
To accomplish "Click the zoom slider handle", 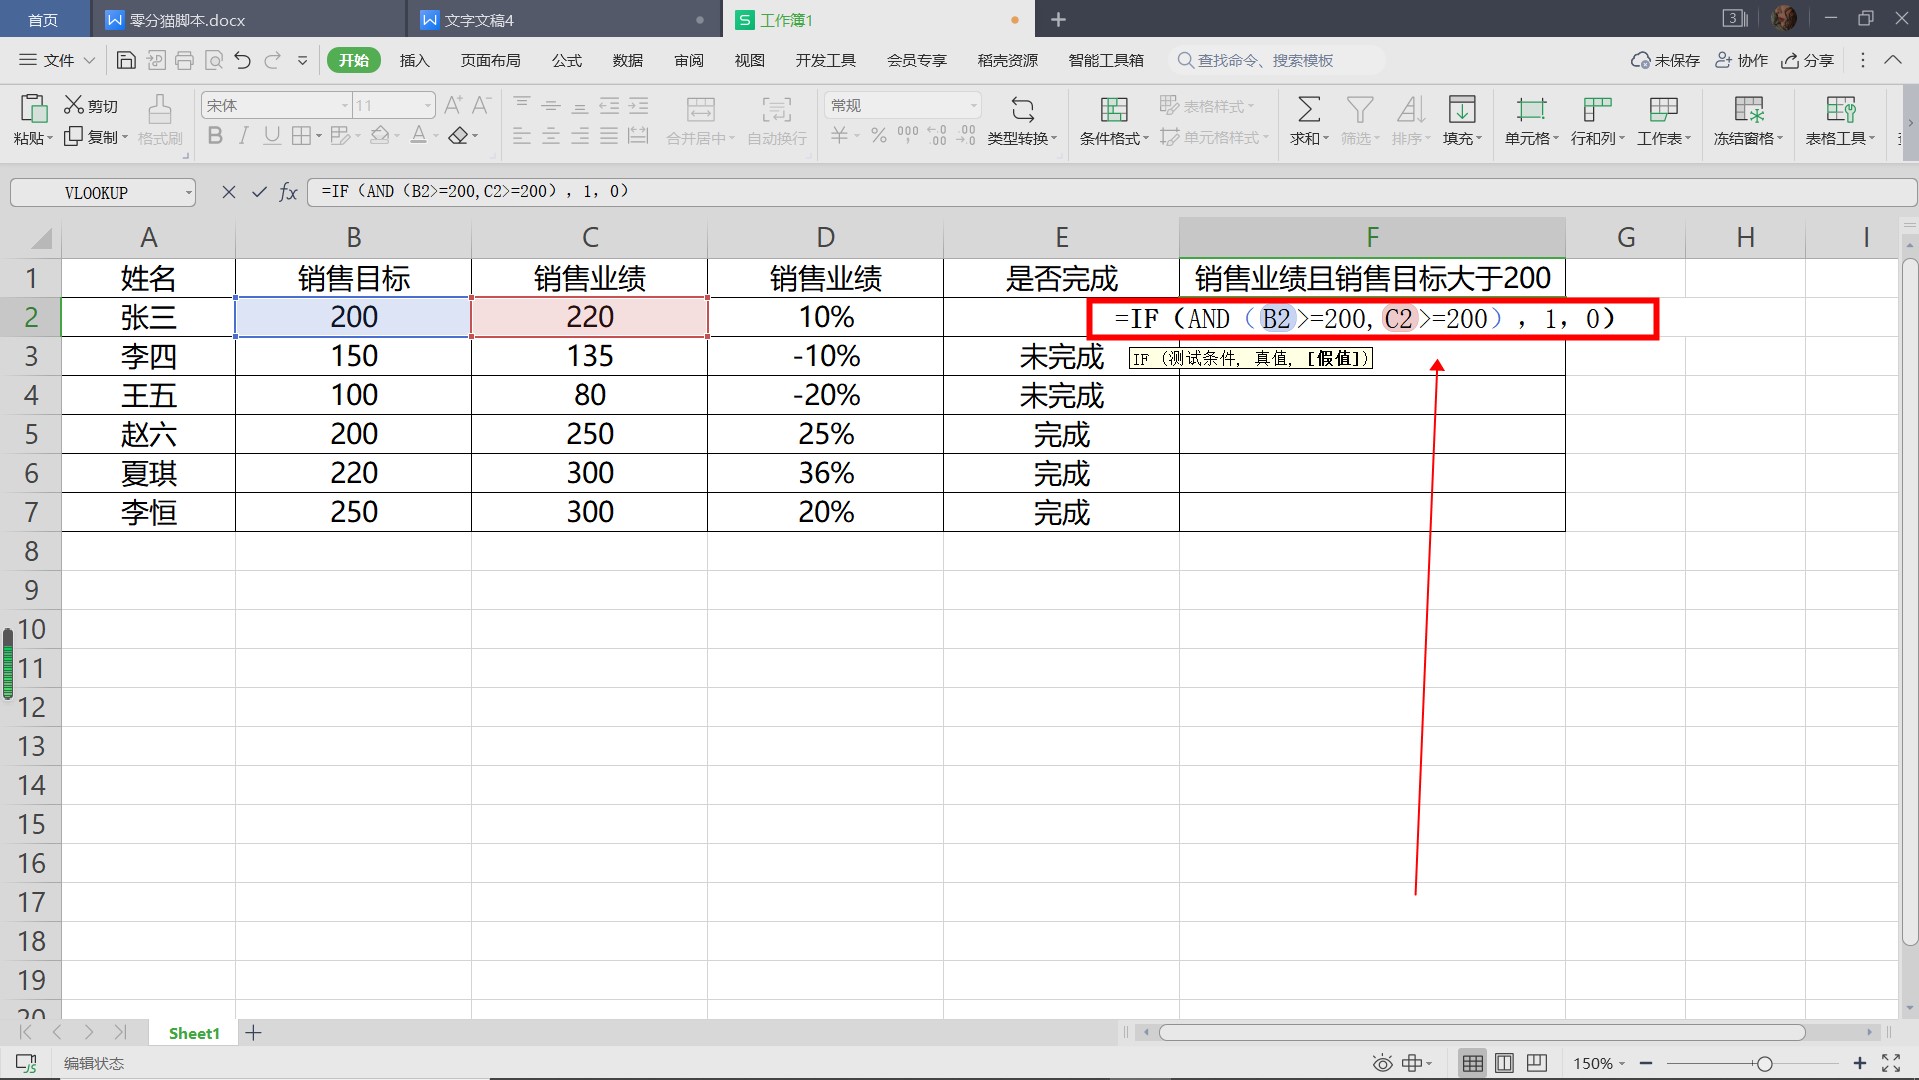I will [1764, 1063].
